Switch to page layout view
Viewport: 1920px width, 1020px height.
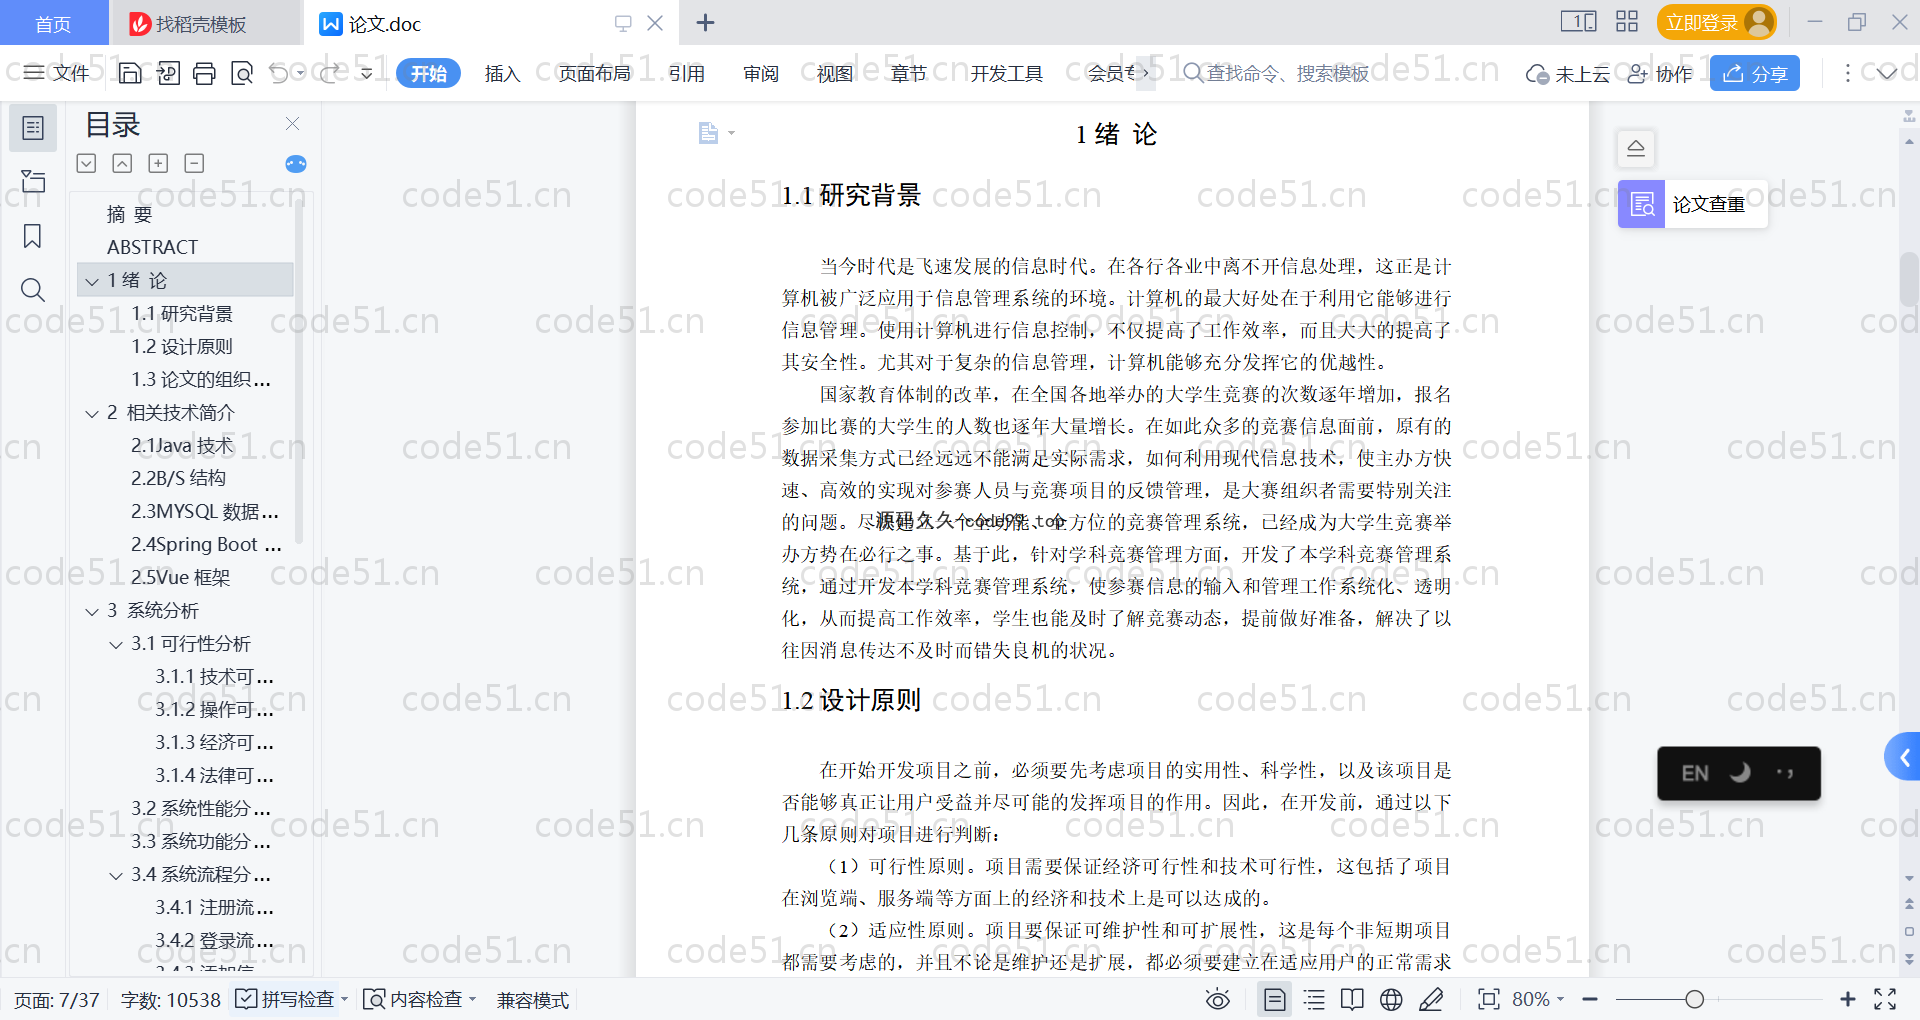click(x=1275, y=999)
